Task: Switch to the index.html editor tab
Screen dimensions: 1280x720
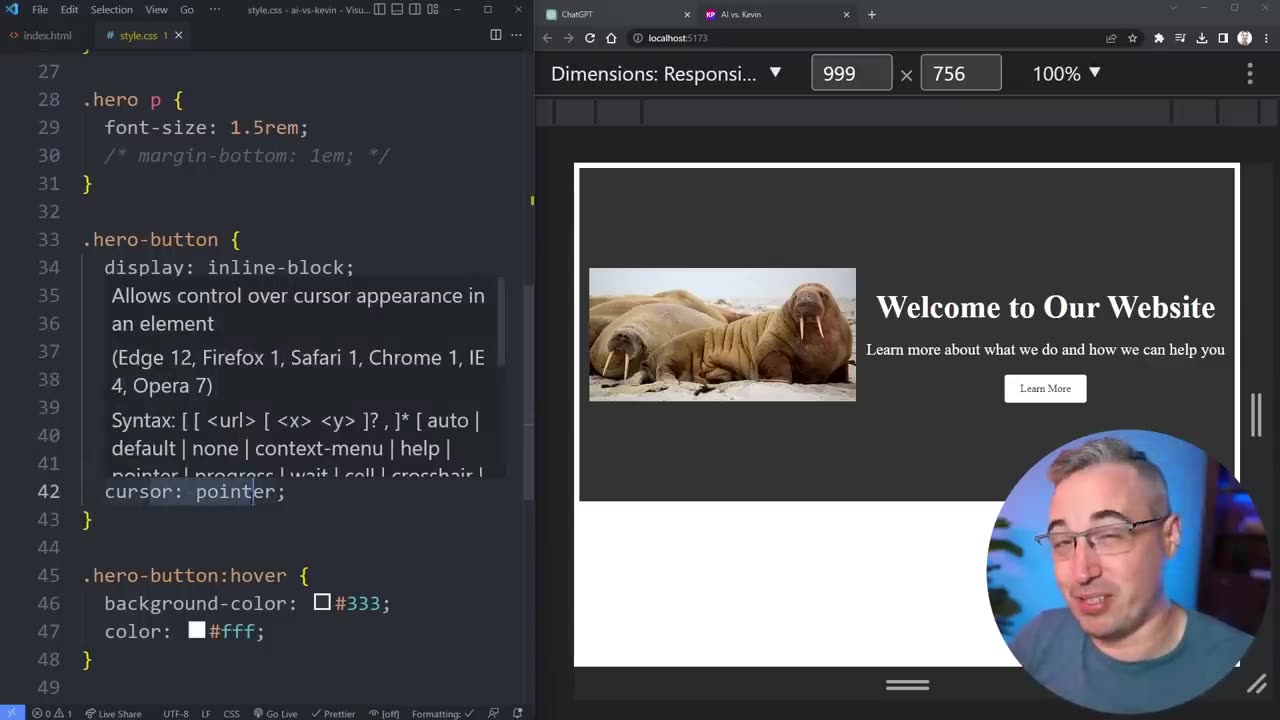Action: coord(41,35)
